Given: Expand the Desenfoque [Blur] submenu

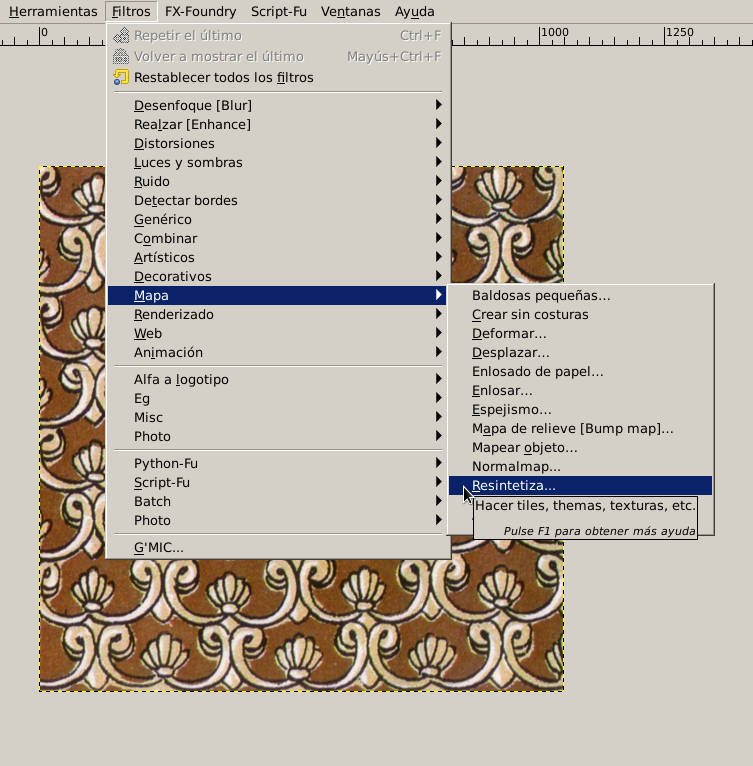Looking at the screenshot, I should click(x=277, y=105).
